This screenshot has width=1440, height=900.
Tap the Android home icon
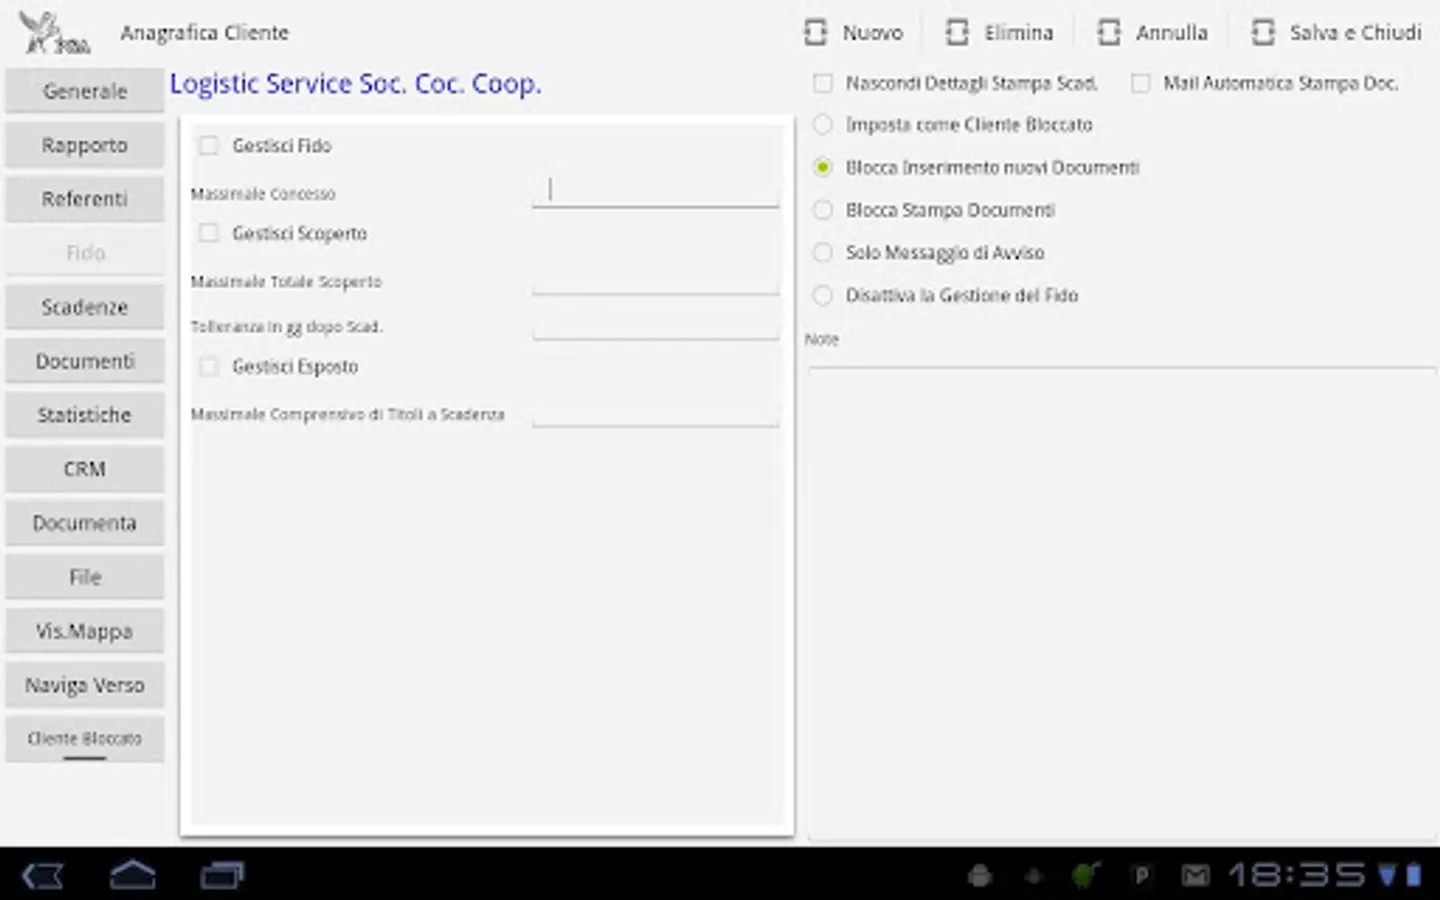(x=132, y=875)
